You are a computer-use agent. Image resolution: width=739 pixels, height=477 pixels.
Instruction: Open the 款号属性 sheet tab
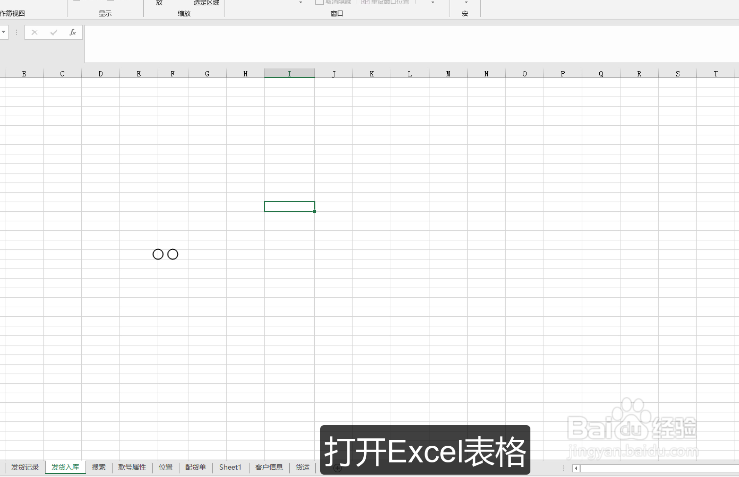pos(132,467)
